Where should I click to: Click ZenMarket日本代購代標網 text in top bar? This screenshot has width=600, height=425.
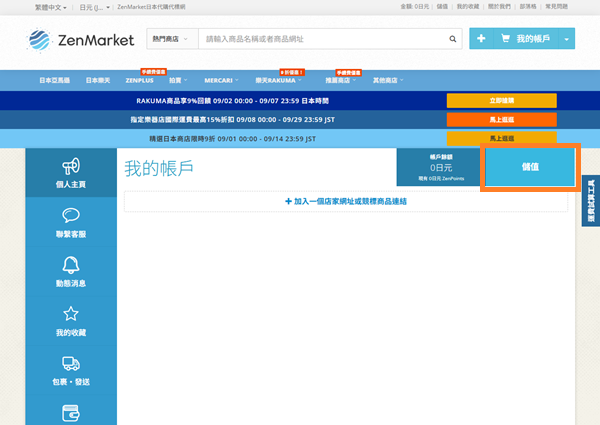pyautogui.click(x=151, y=7)
